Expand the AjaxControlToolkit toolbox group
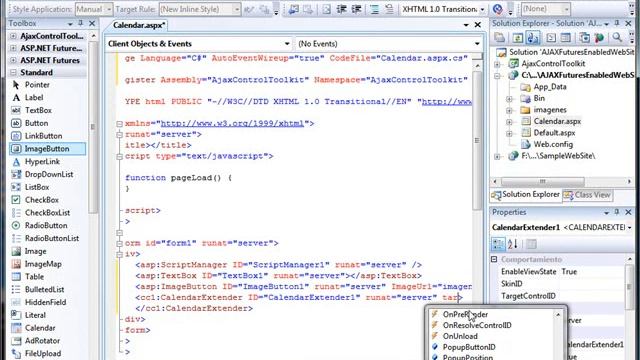The width and height of the screenshot is (640, 360). point(13,36)
